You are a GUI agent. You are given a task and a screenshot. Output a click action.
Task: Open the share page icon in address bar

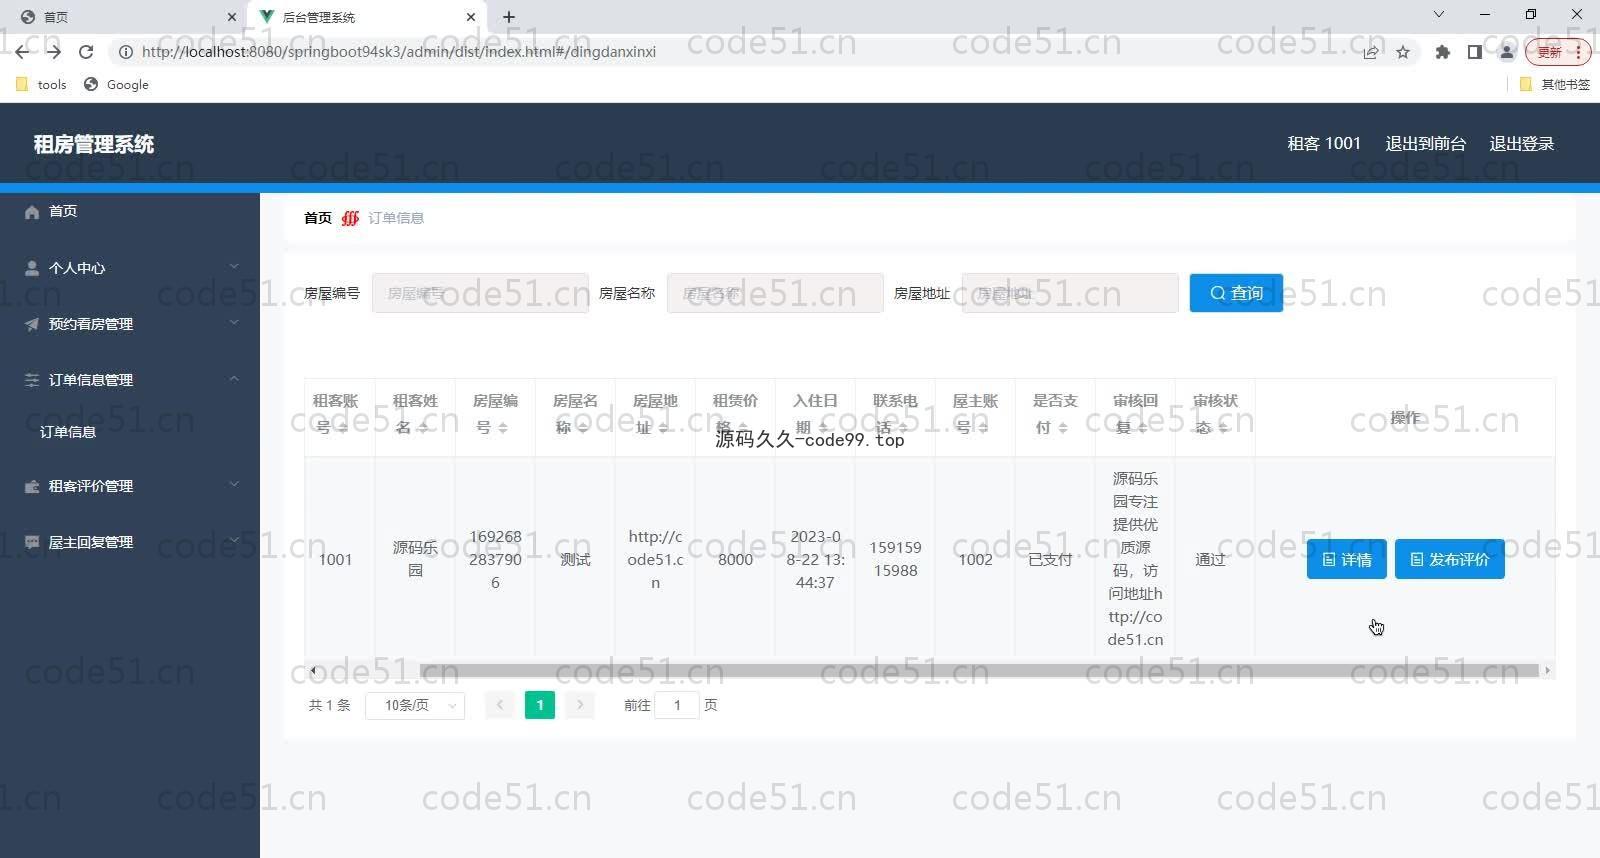pos(1371,52)
